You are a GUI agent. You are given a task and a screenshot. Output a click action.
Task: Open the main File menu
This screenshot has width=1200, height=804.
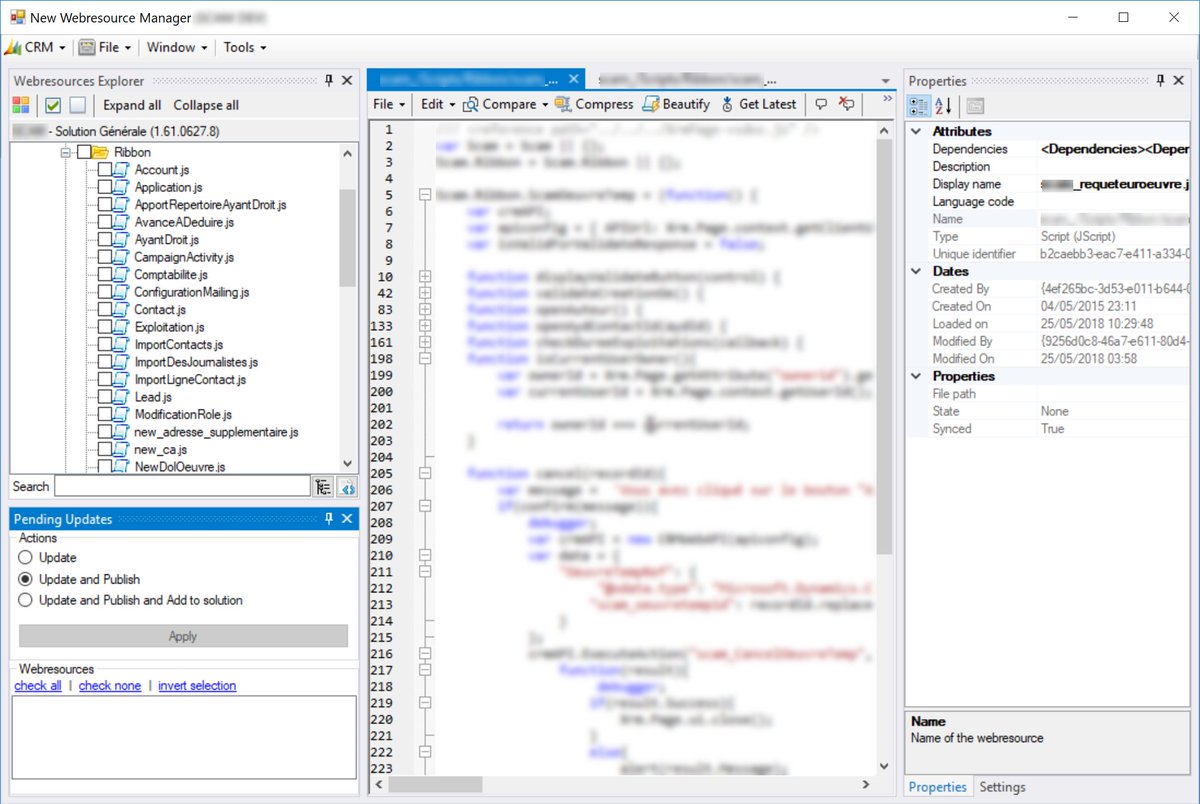click(x=104, y=47)
